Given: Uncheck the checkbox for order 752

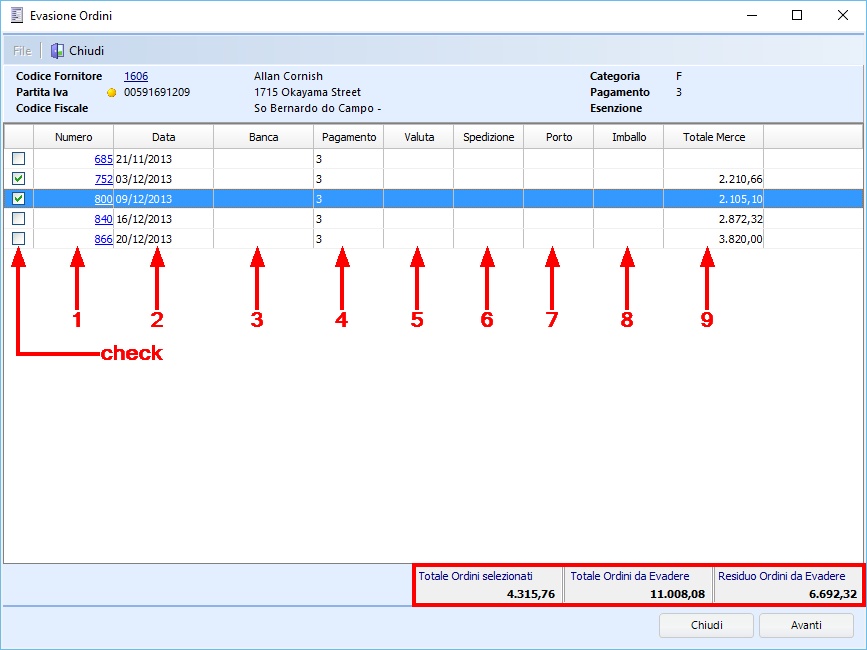Looking at the screenshot, I should click(x=18, y=179).
